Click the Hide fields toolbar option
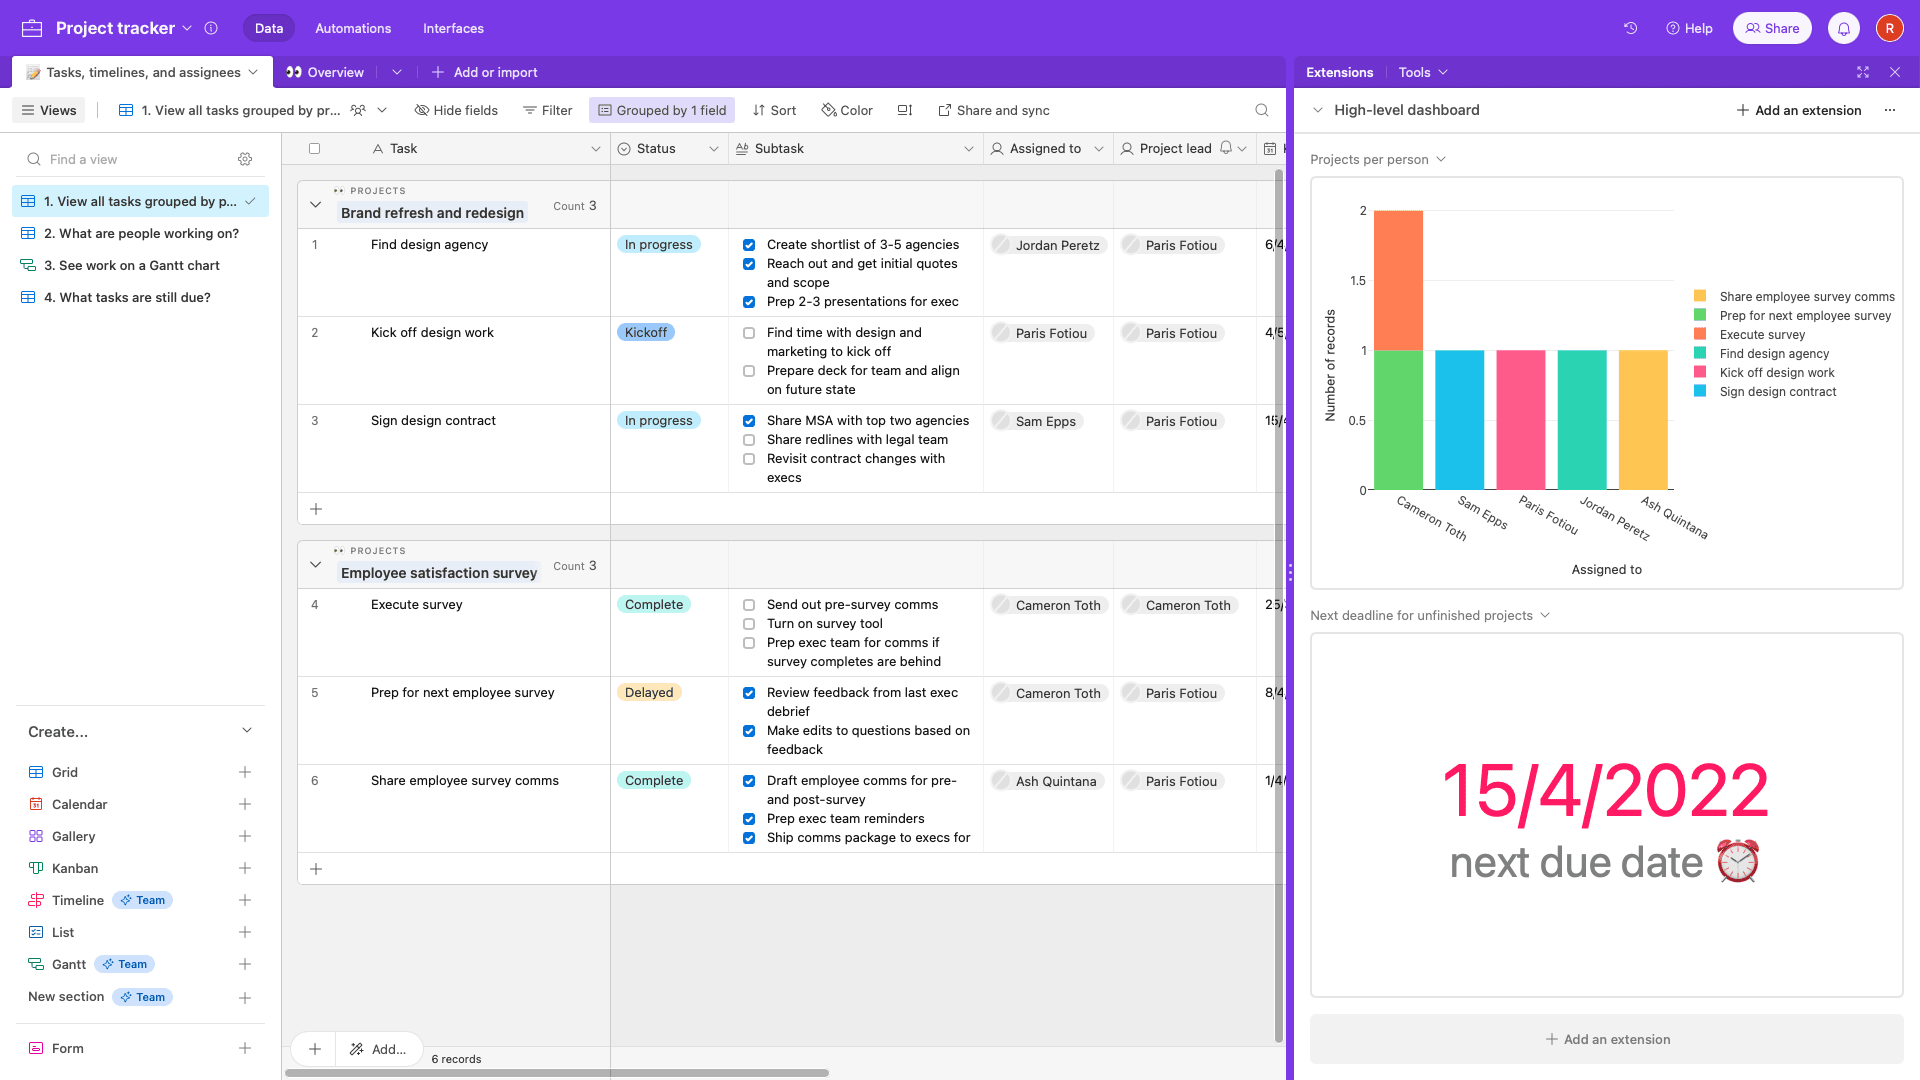Image resolution: width=1920 pixels, height=1080 pixels. click(x=455, y=111)
